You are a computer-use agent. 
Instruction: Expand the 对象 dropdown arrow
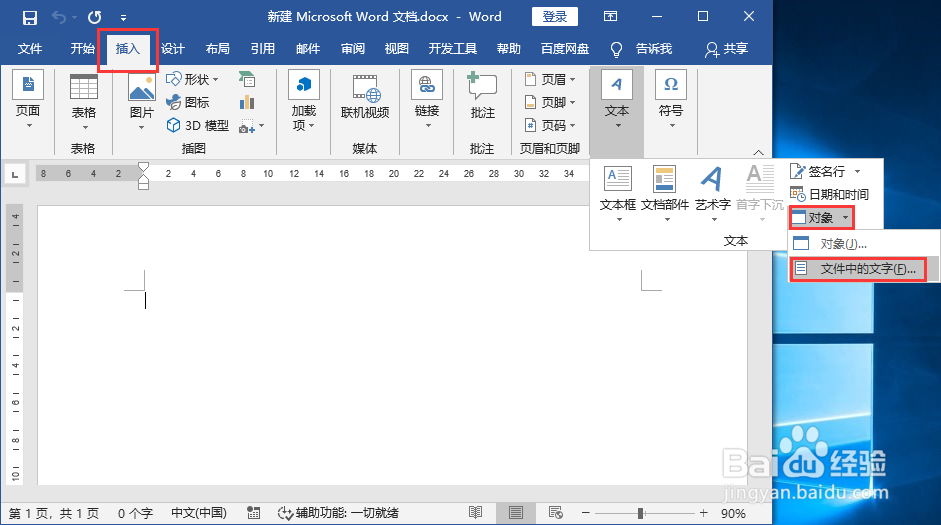pyautogui.click(x=845, y=217)
